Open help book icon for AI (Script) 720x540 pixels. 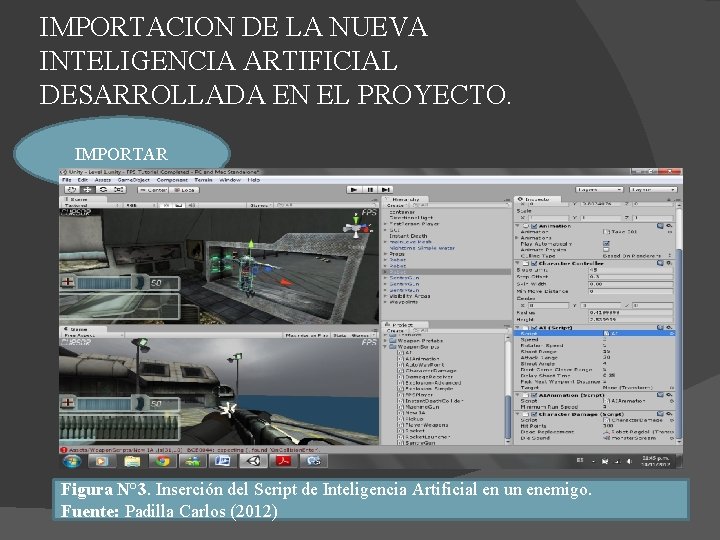[x=660, y=327]
